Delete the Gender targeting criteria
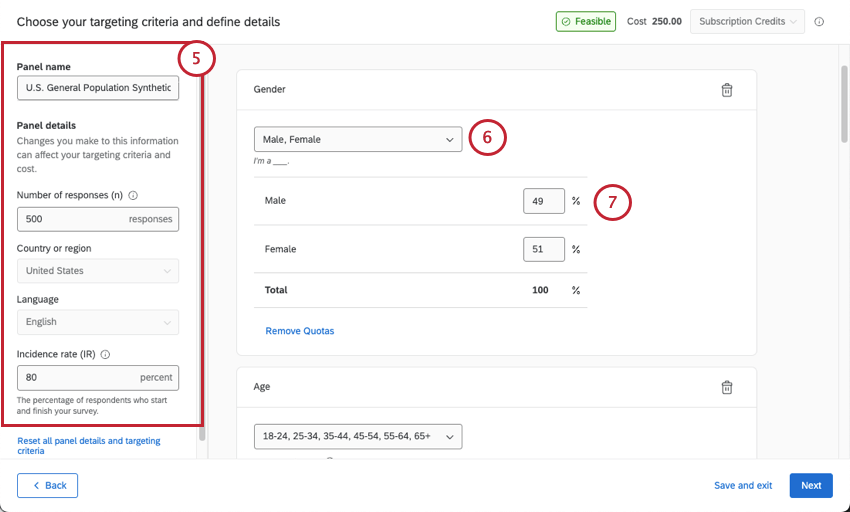This screenshot has width=850, height=512. (x=727, y=90)
